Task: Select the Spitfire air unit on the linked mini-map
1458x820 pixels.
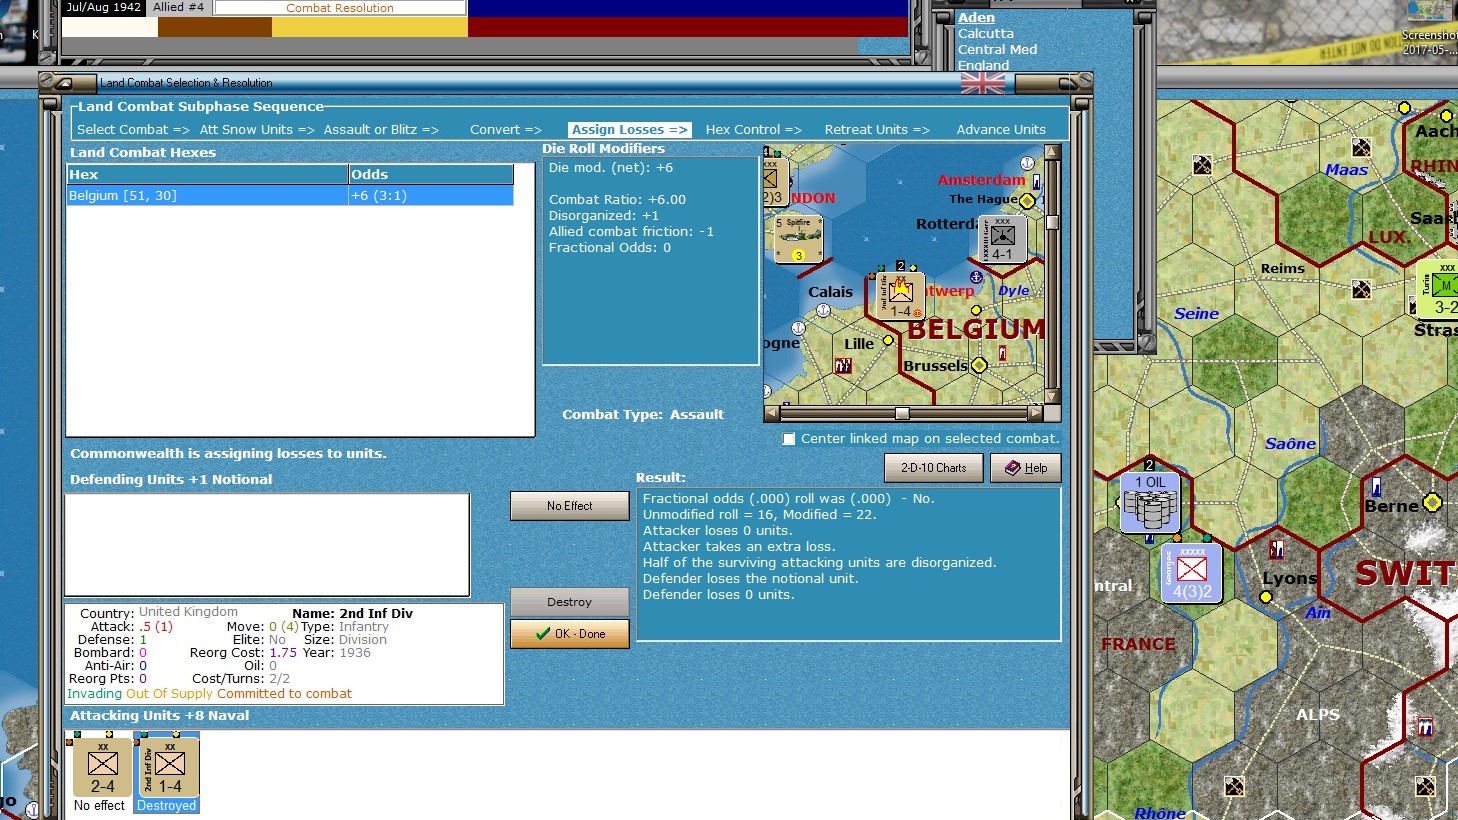Action: (x=799, y=240)
